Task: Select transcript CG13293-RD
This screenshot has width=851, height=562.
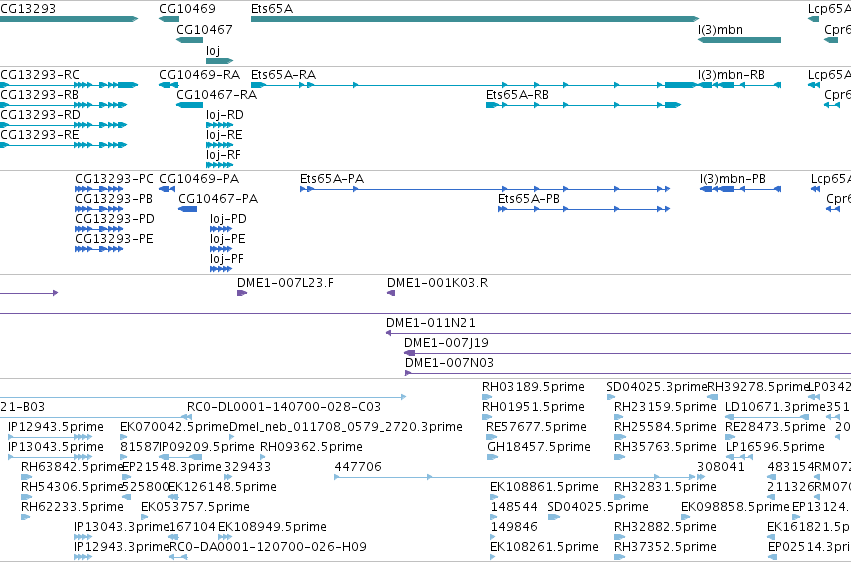Action: [63, 125]
